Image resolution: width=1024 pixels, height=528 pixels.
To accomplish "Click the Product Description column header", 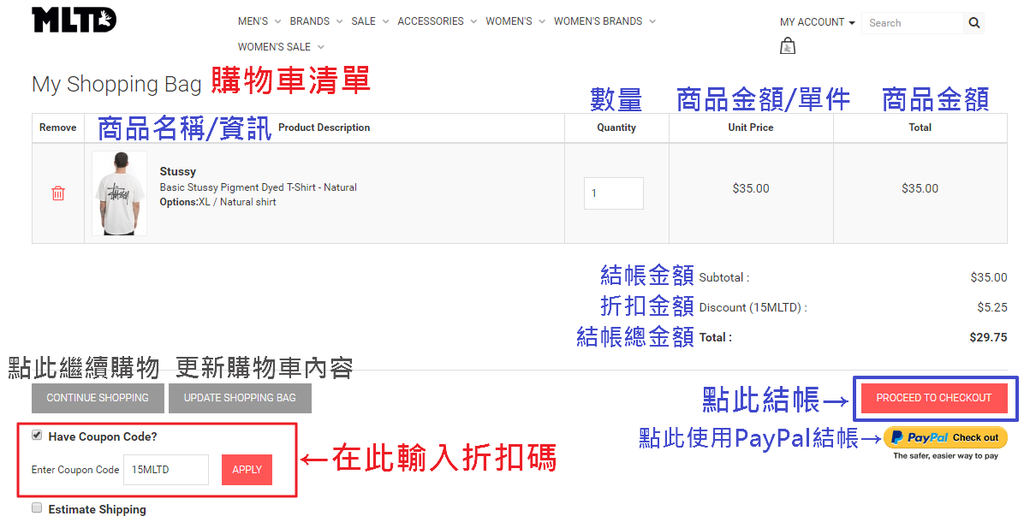I will (324, 127).
